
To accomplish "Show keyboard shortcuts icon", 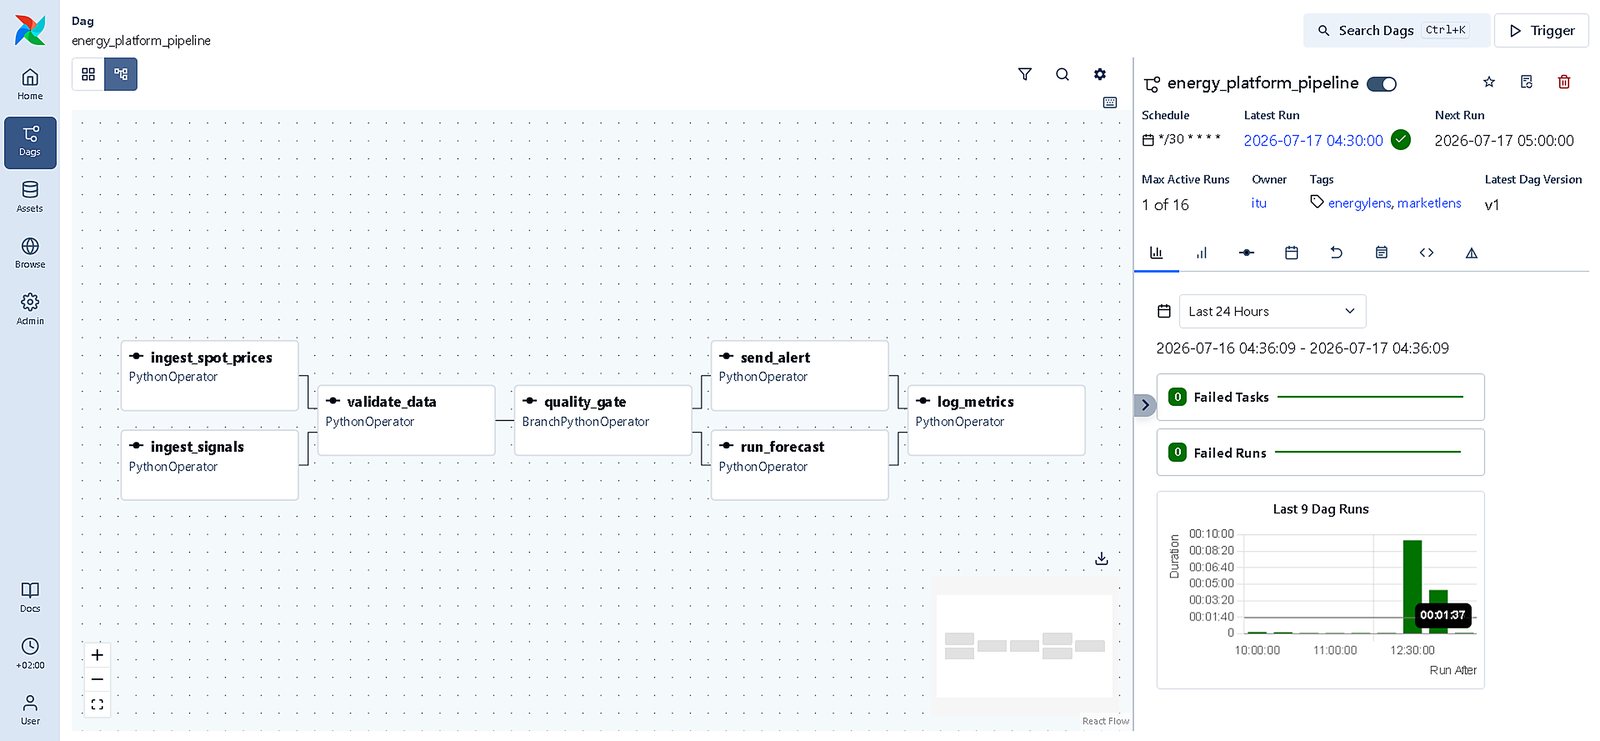I will 1110,102.
